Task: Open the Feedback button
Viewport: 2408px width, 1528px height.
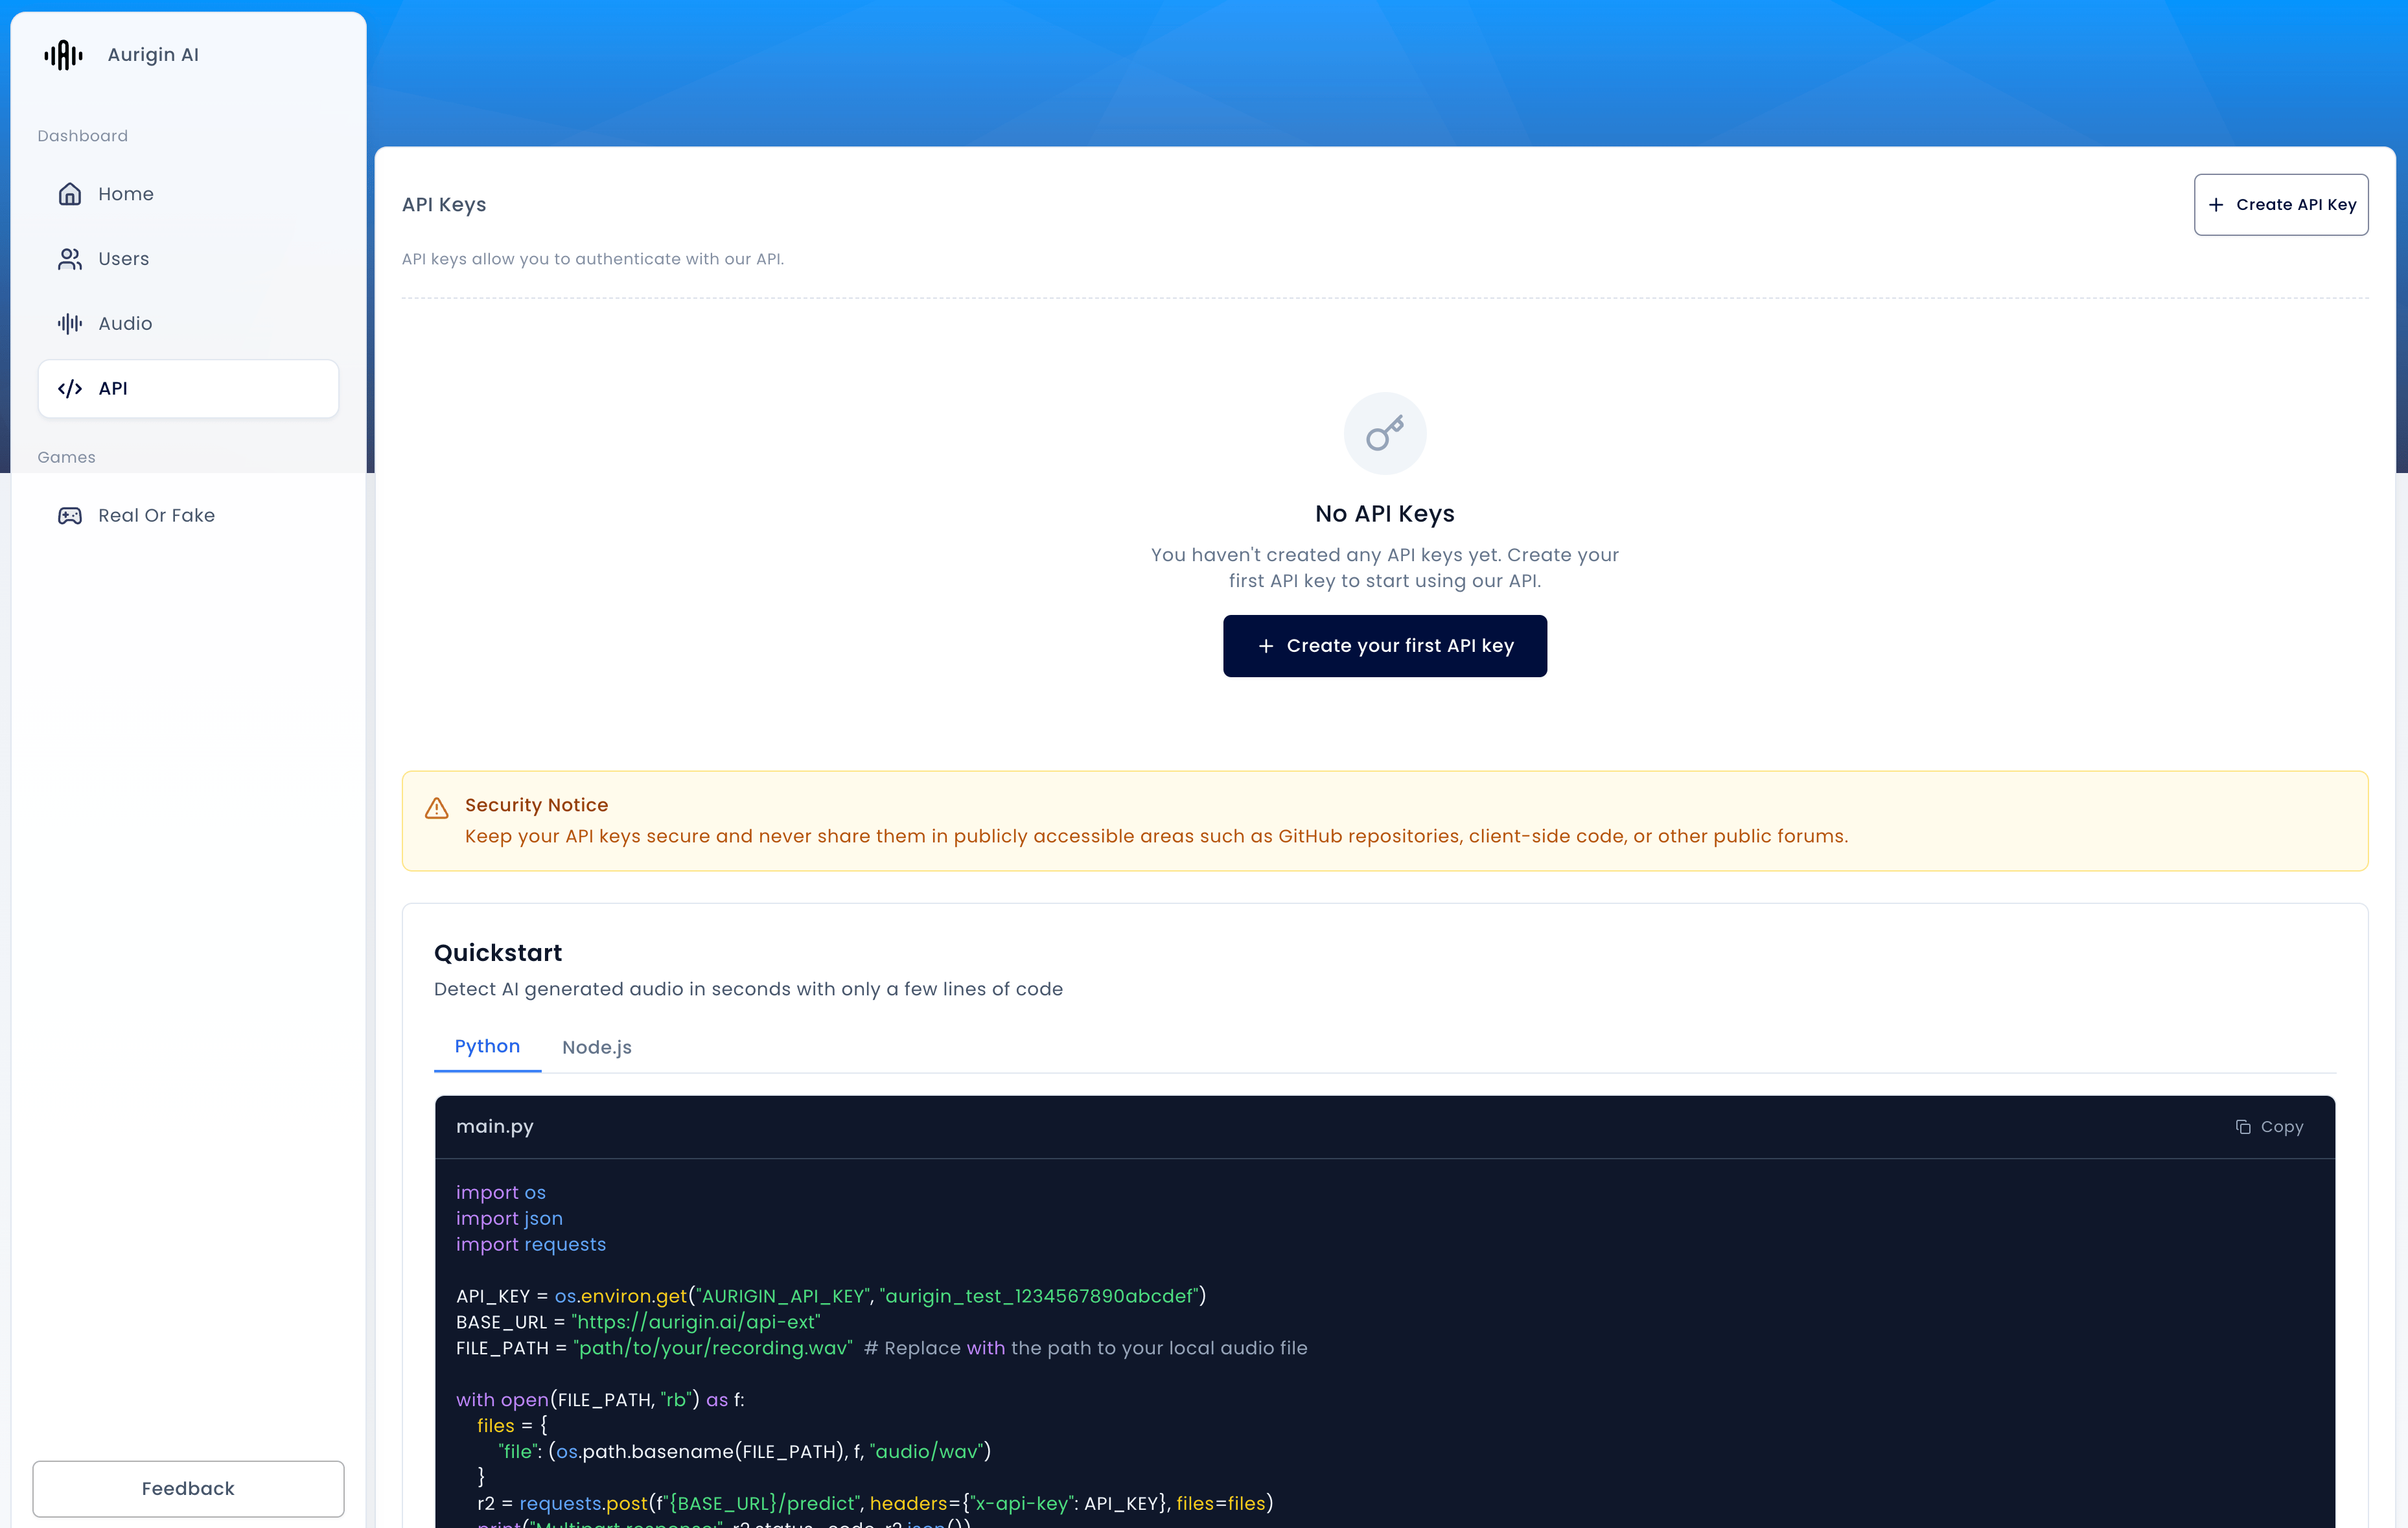Action: tap(188, 1488)
